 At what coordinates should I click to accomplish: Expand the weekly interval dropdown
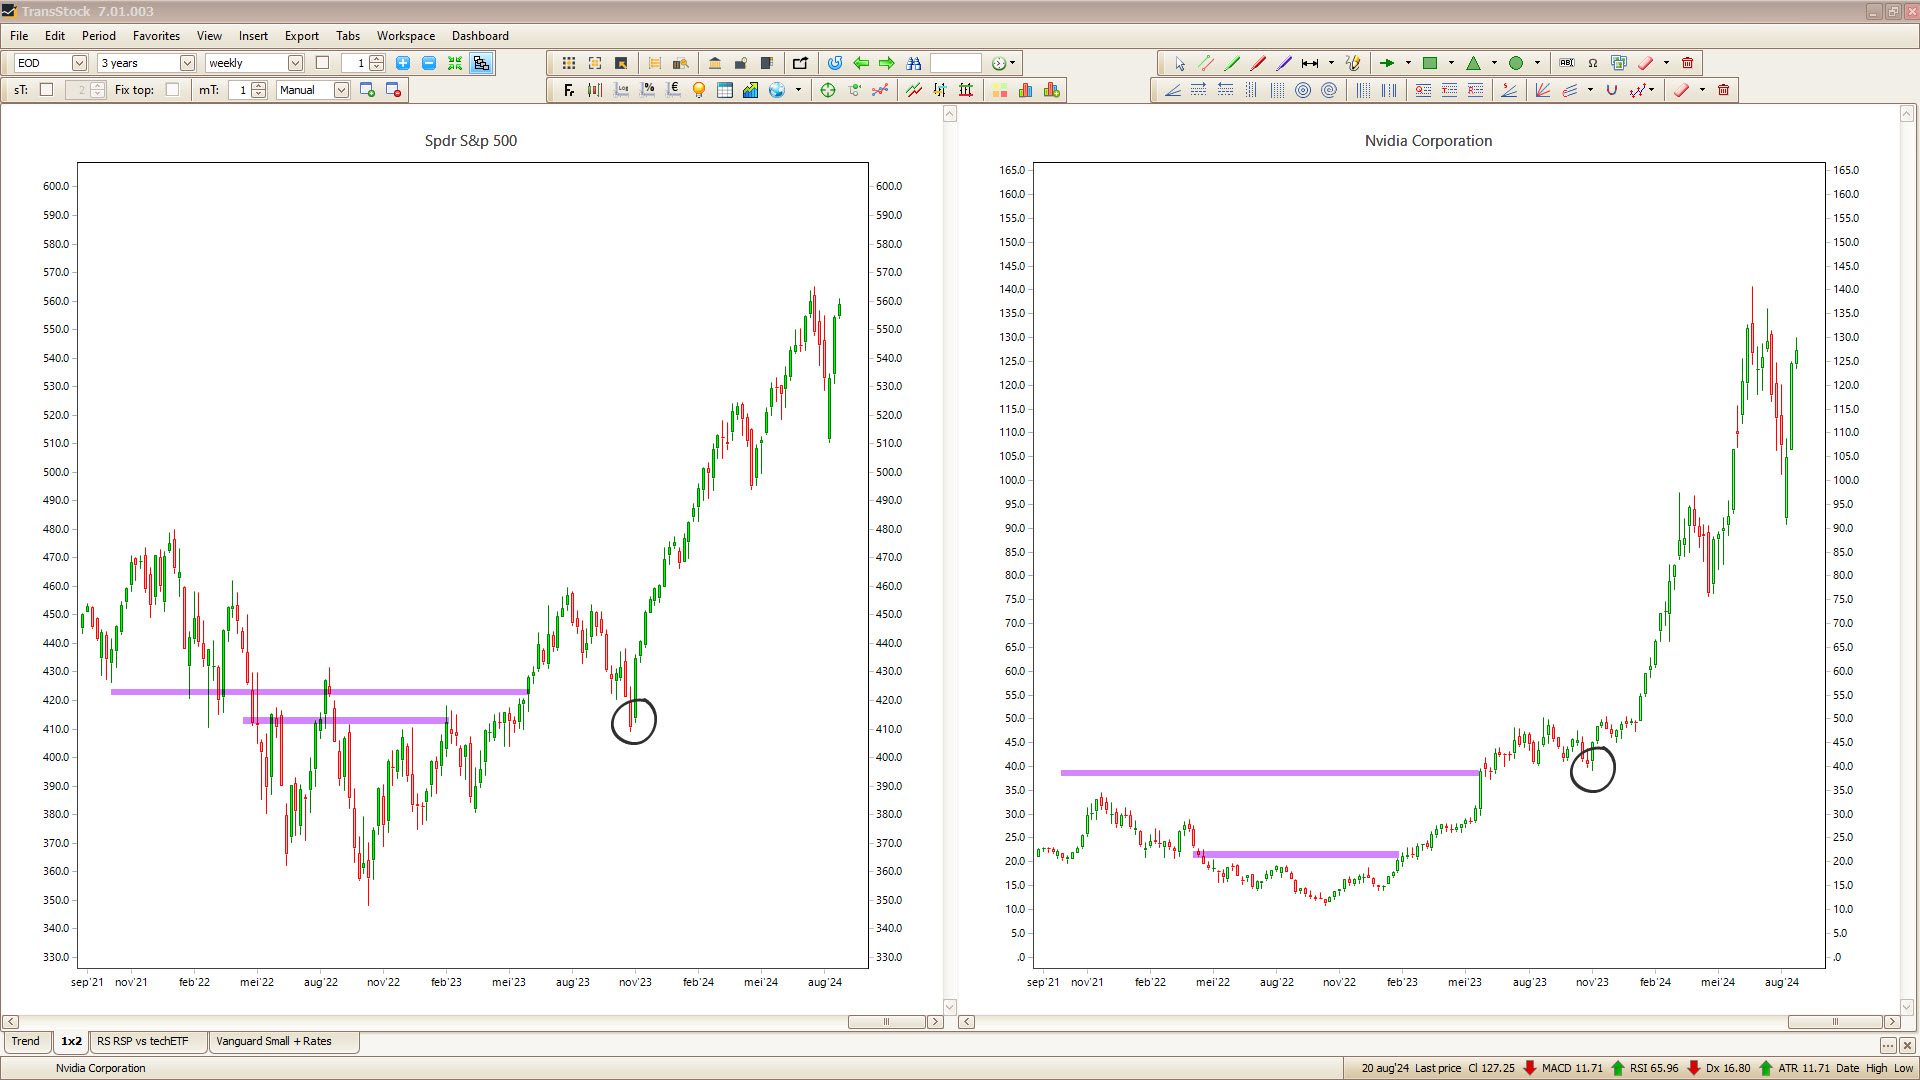click(x=295, y=63)
